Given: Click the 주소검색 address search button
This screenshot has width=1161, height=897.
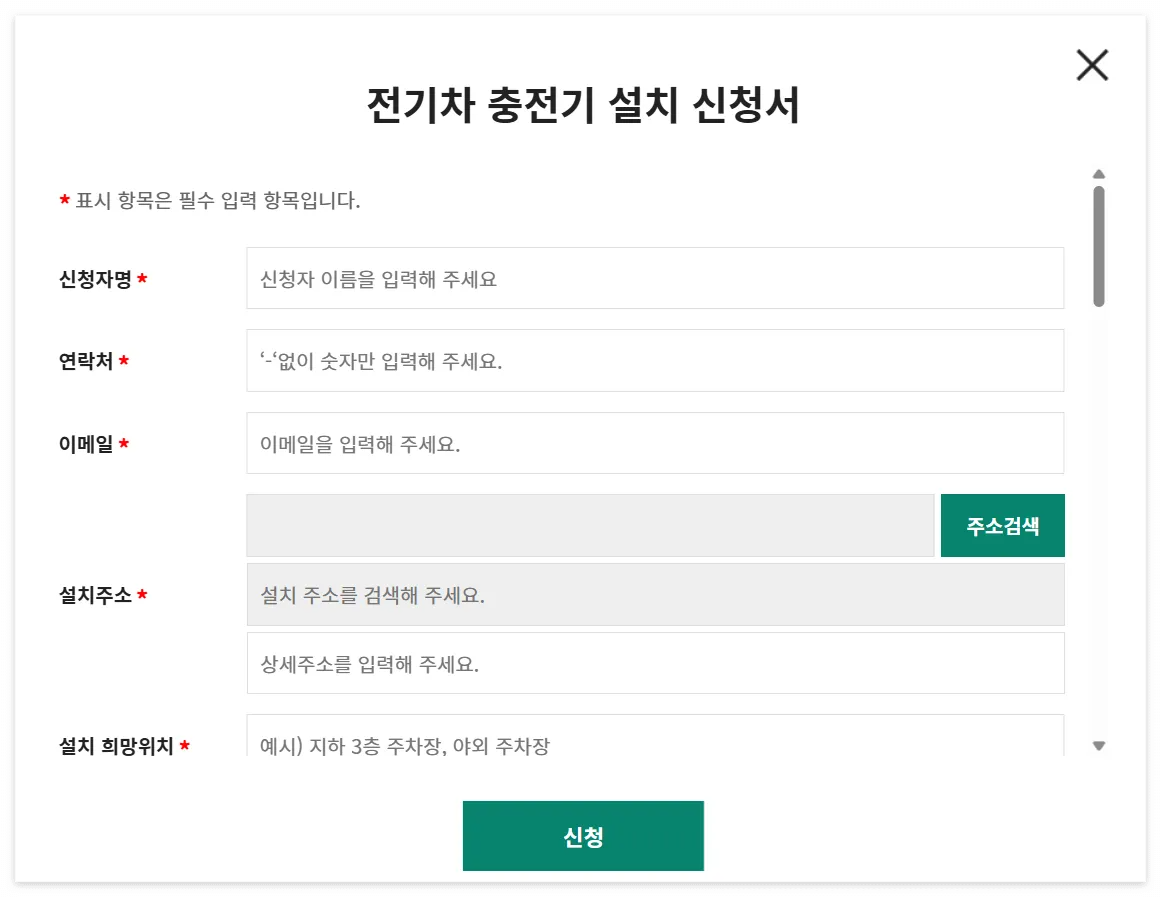Looking at the screenshot, I should [1002, 525].
